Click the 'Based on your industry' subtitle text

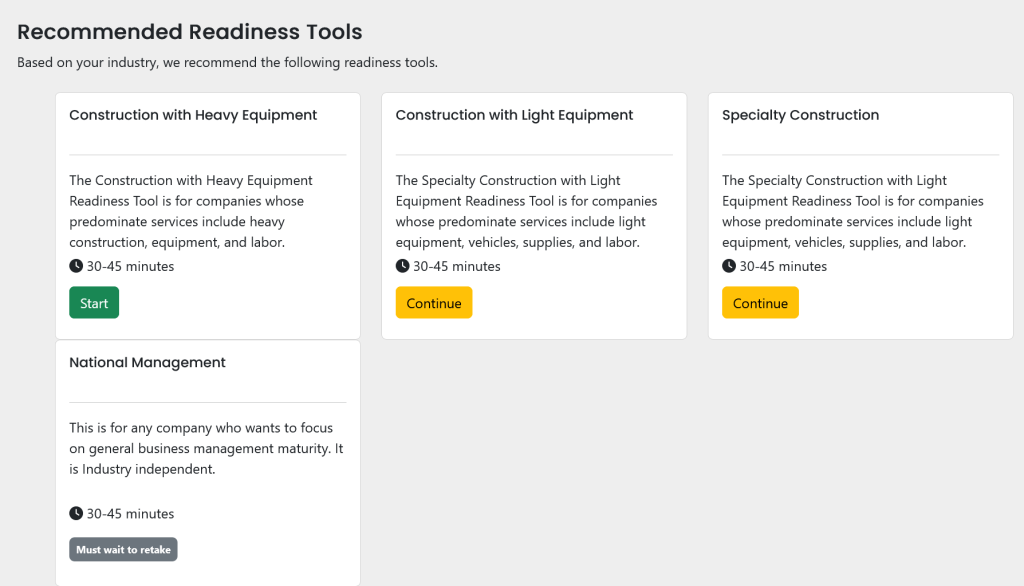click(x=227, y=62)
